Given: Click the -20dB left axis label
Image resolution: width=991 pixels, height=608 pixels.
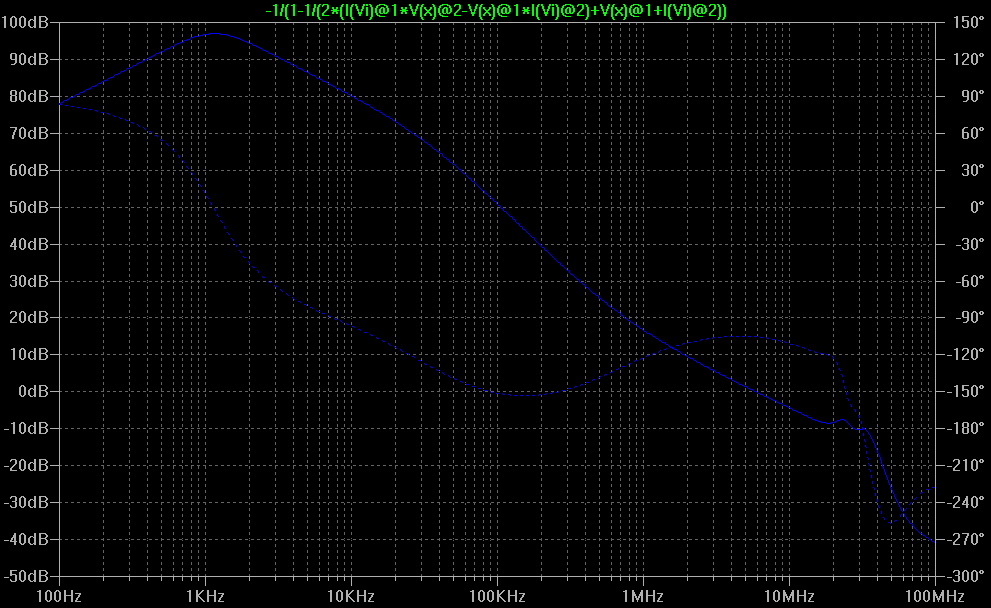Looking at the screenshot, I should pyautogui.click(x=27, y=466).
